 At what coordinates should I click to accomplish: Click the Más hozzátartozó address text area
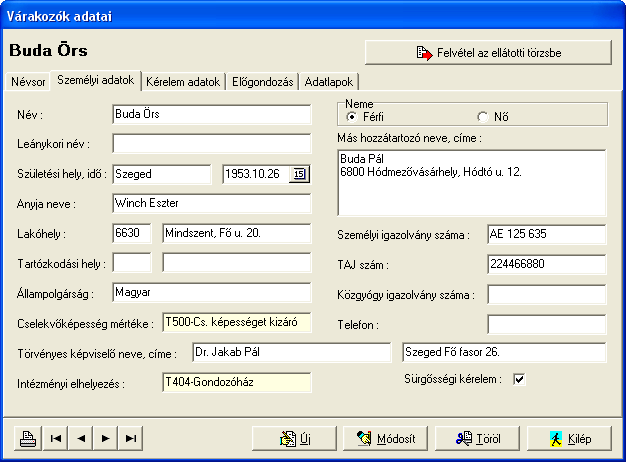pos(471,183)
